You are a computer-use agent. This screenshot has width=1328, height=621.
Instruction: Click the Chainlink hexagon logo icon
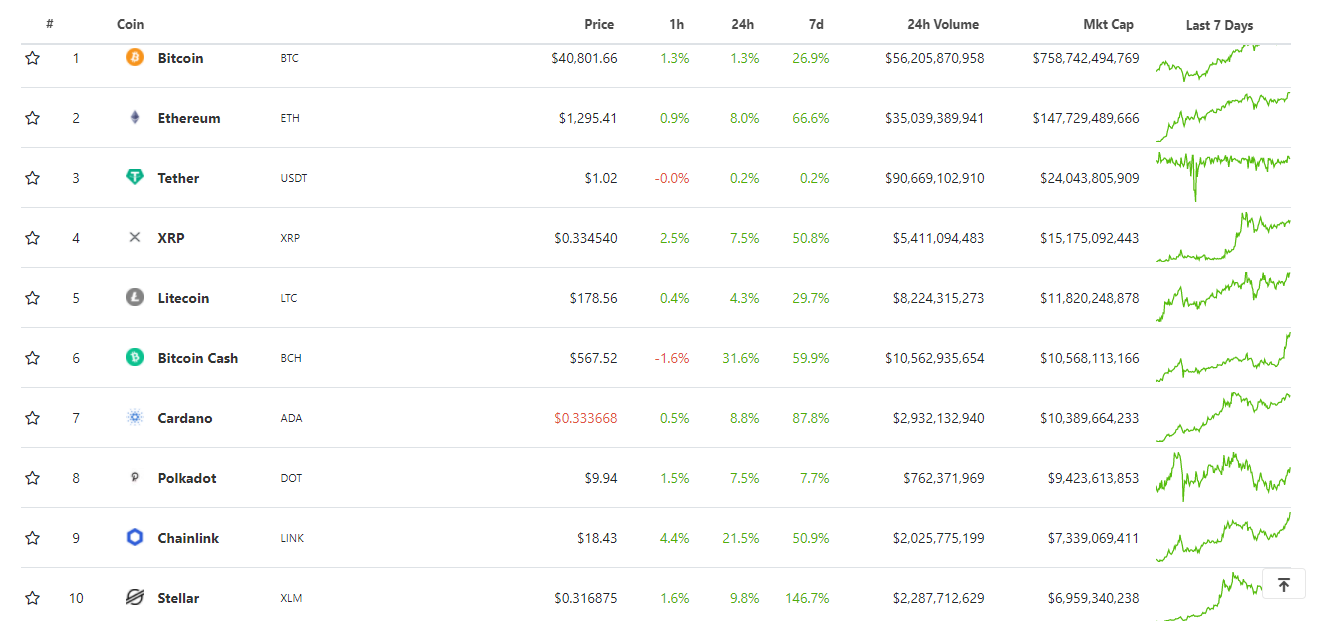tap(134, 538)
